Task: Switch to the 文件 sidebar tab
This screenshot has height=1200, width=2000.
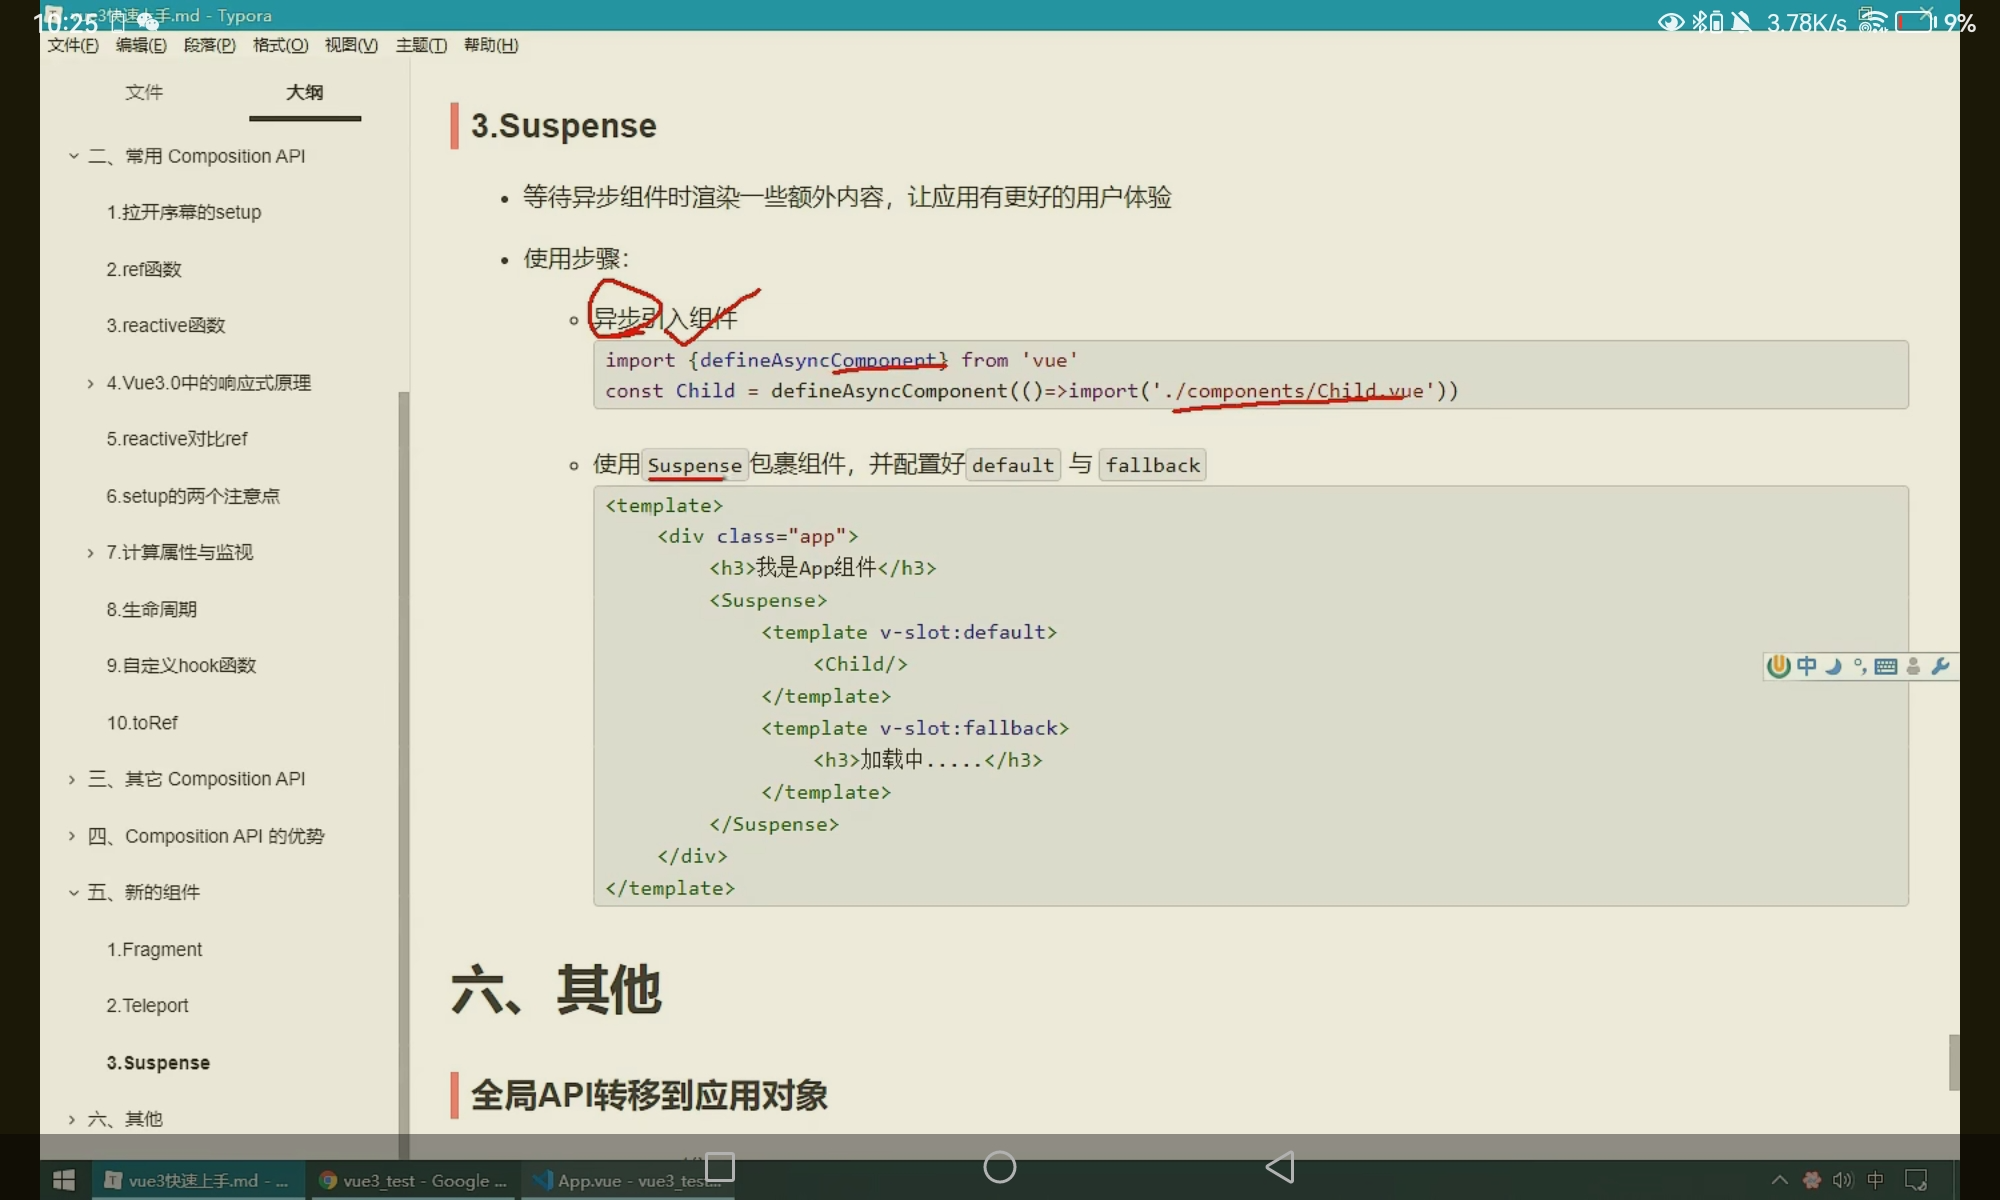Action: coord(143,92)
